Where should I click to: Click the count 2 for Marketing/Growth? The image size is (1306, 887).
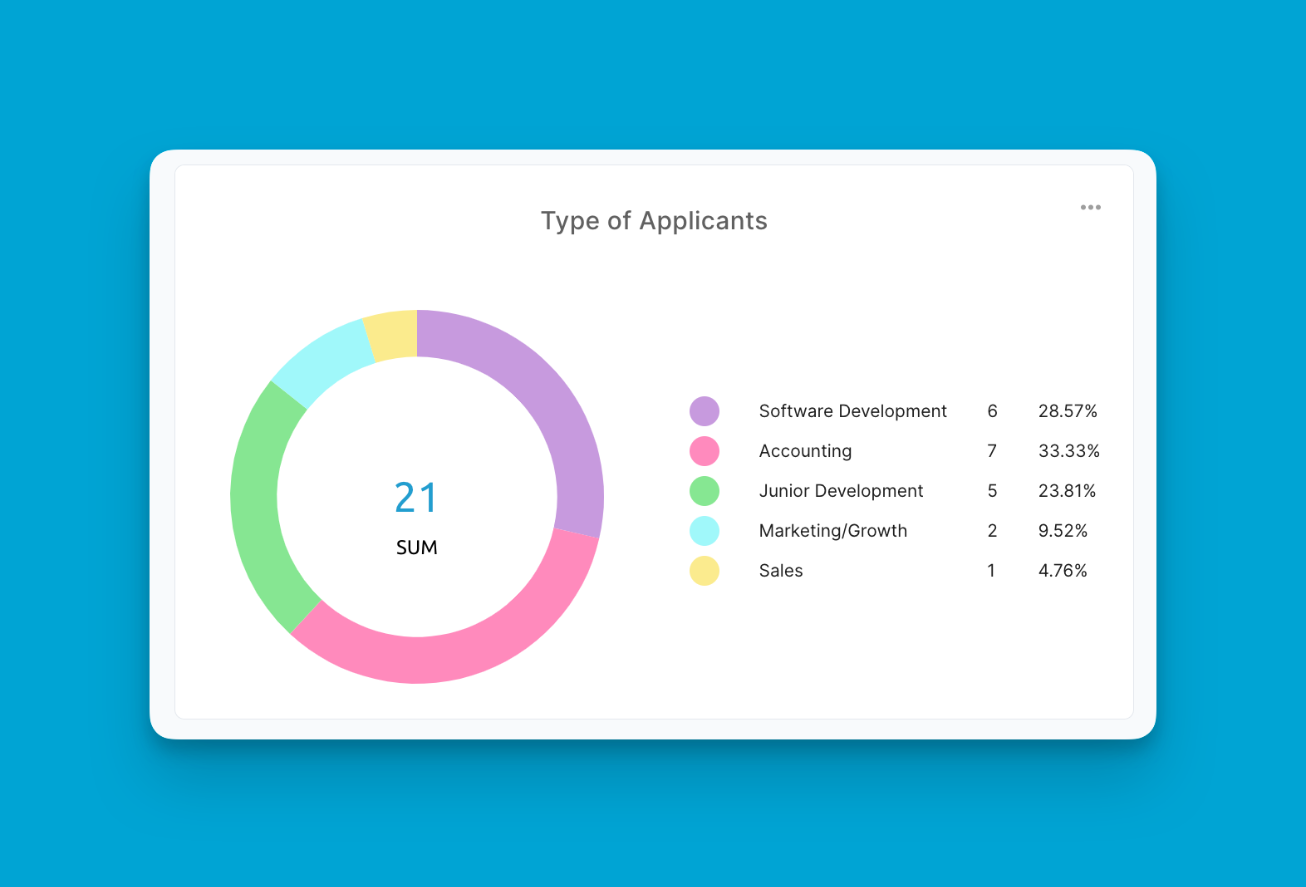coord(992,531)
